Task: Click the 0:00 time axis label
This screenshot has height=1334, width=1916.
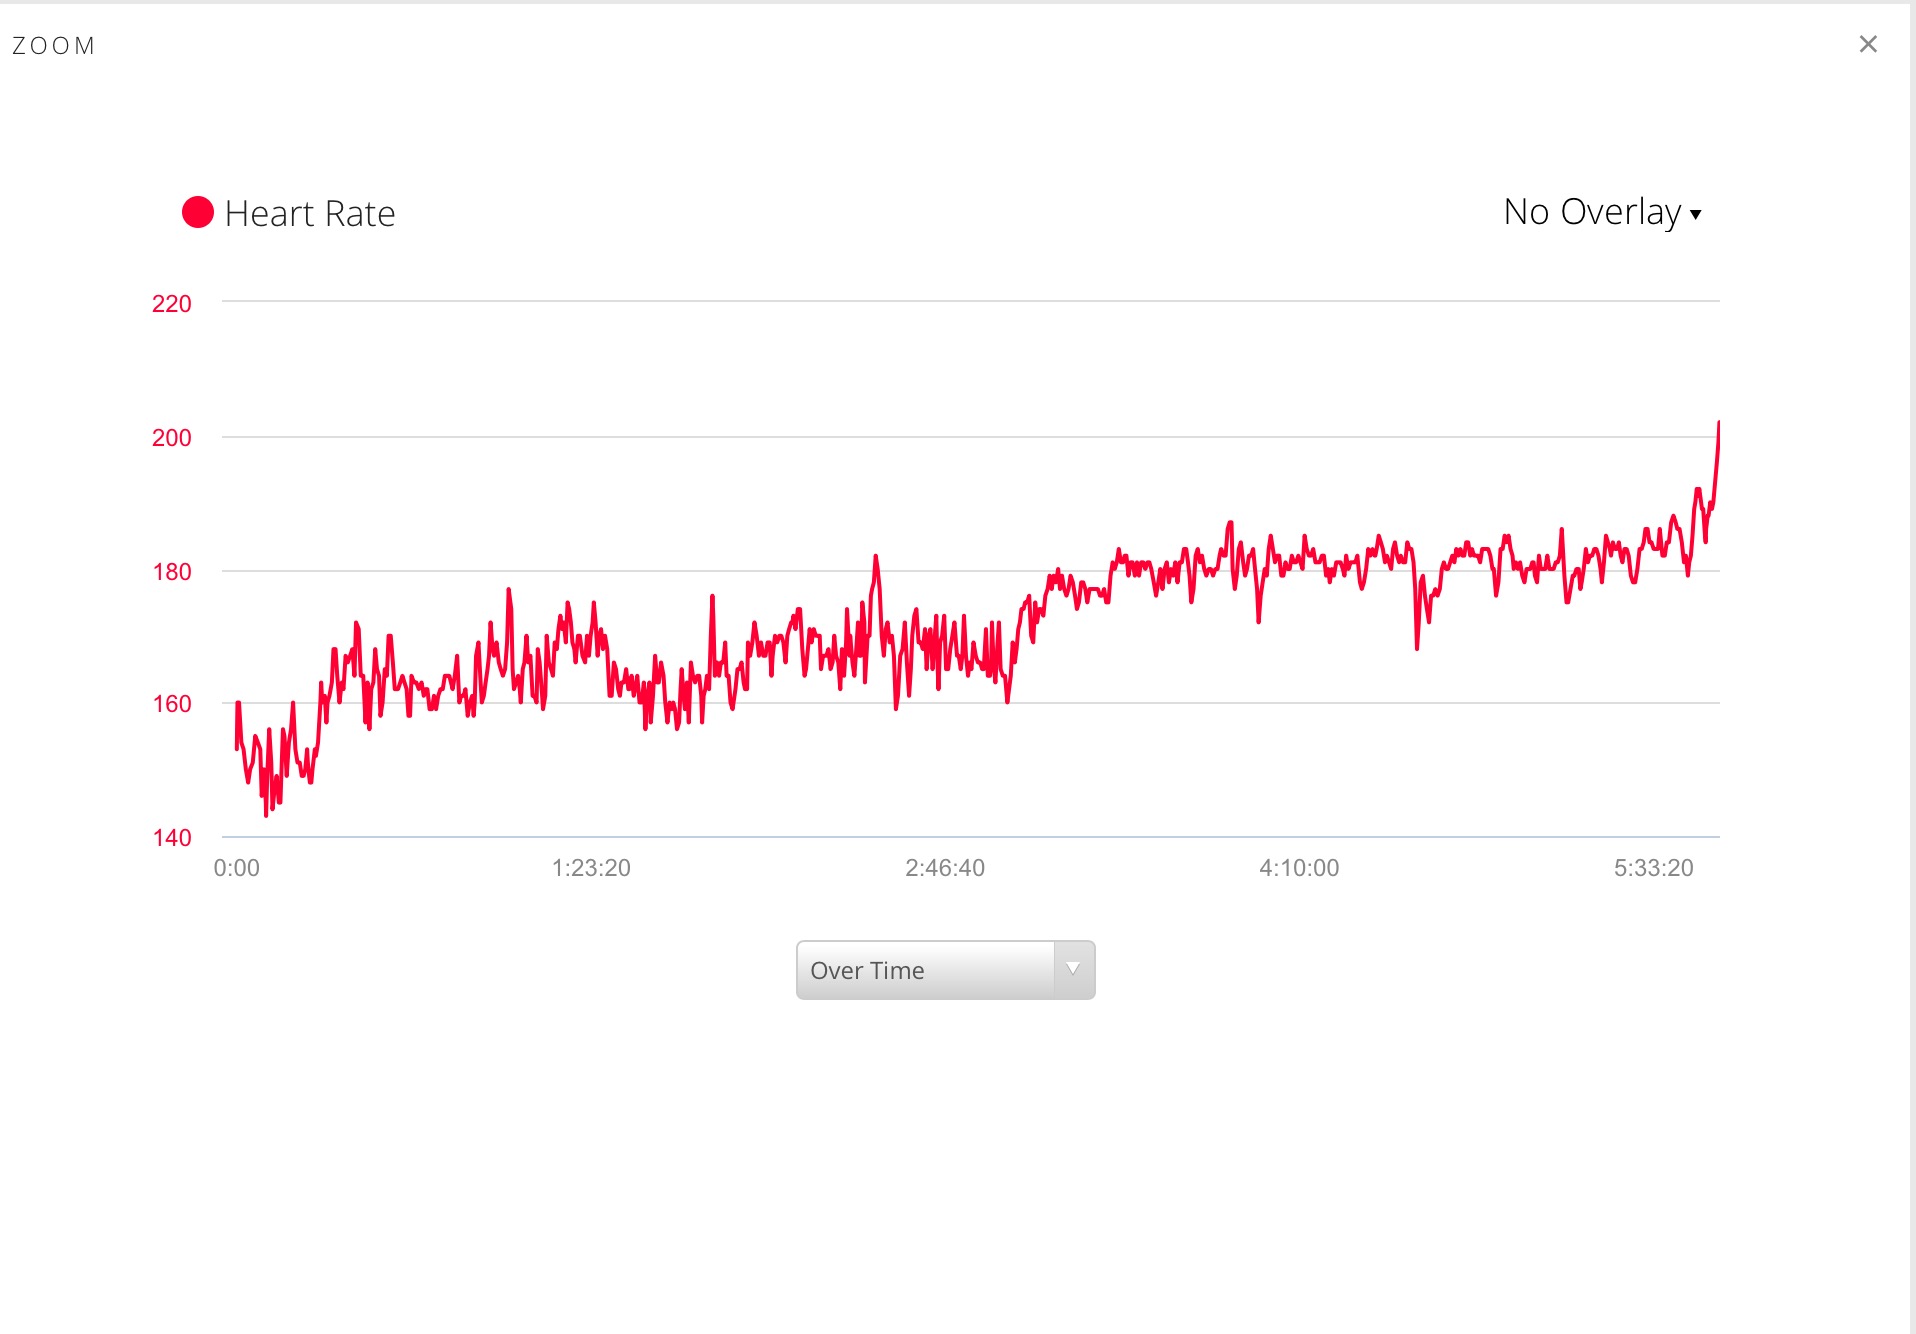Action: pyautogui.click(x=236, y=868)
